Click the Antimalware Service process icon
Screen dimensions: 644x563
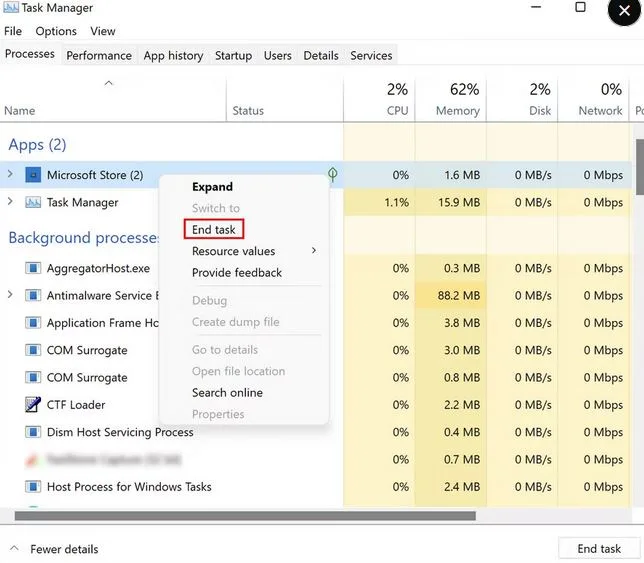33,296
